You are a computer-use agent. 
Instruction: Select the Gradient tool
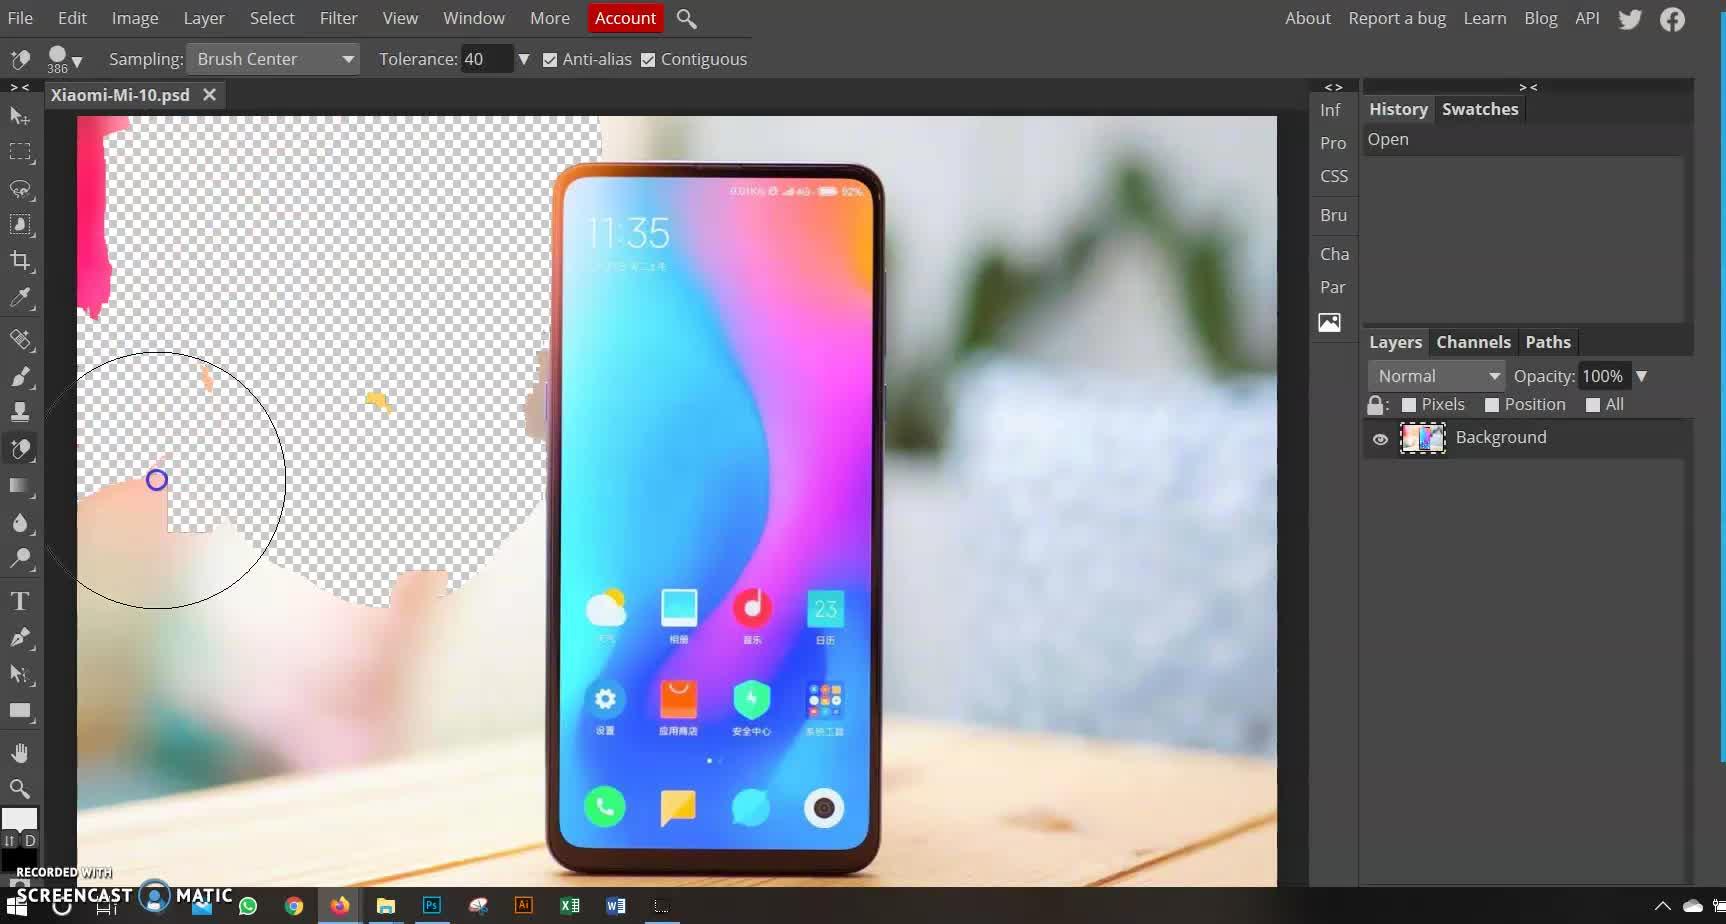pos(19,486)
